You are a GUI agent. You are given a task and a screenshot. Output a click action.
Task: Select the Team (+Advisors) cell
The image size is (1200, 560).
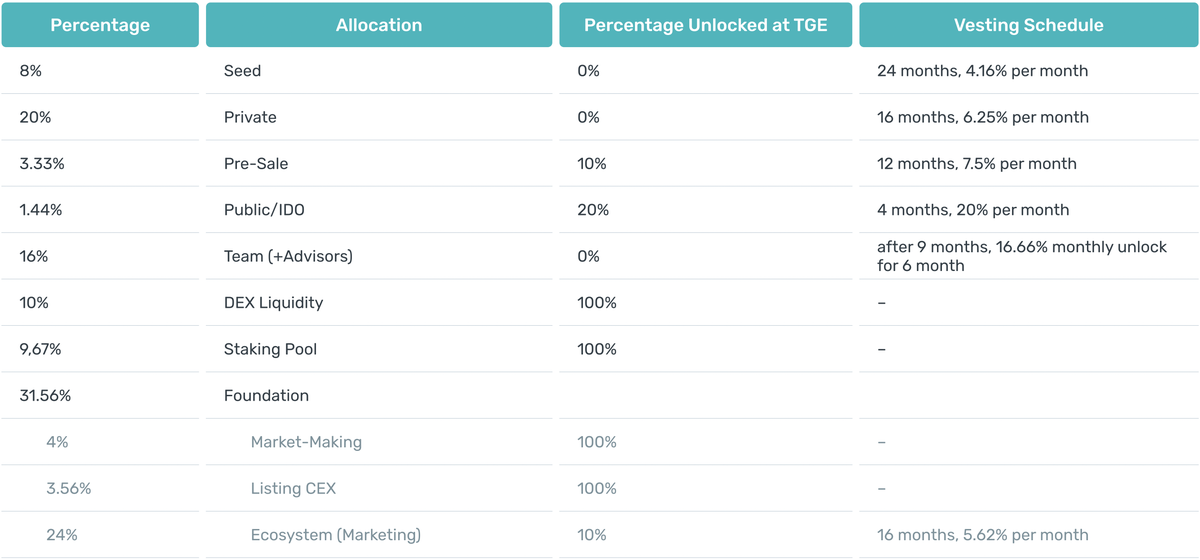(288, 256)
